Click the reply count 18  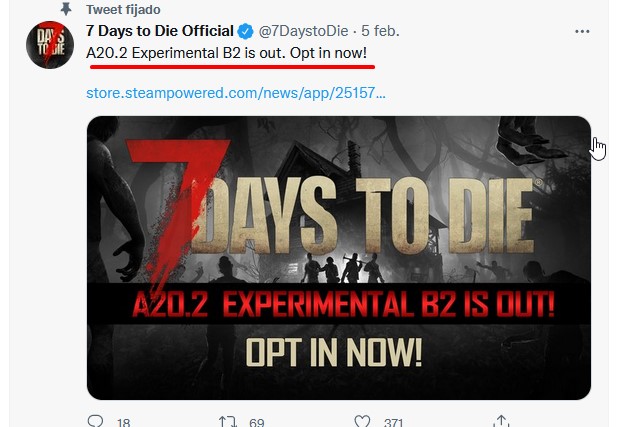click(124, 422)
